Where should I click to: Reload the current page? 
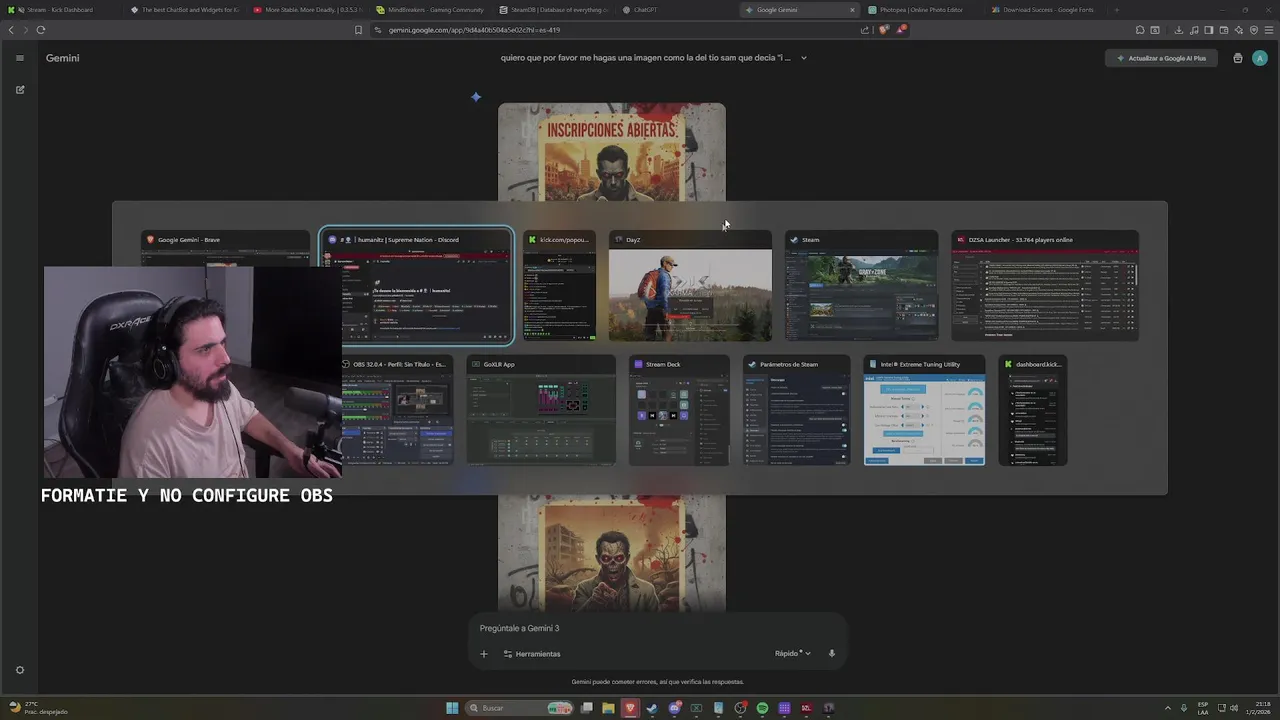(40, 30)
